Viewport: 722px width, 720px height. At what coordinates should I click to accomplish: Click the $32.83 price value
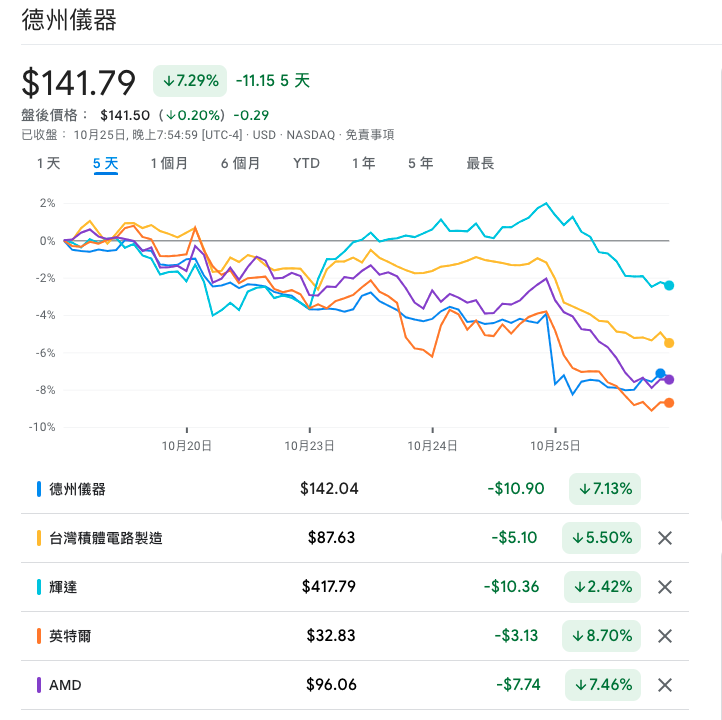[331, 636]
